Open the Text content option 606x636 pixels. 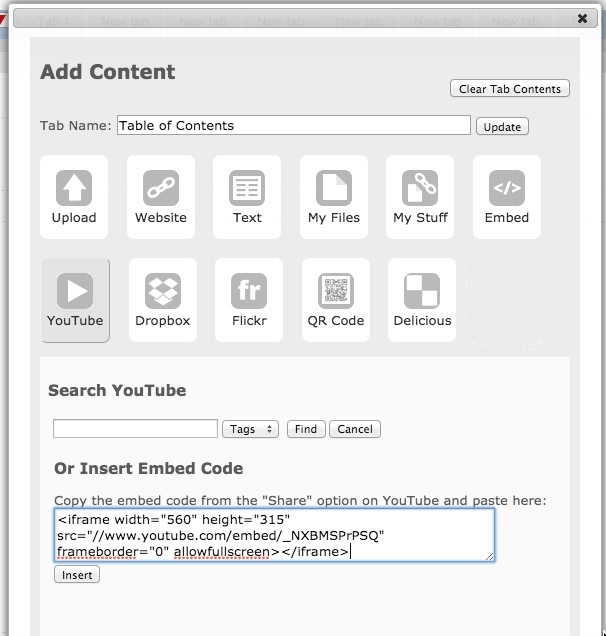(247, 197)
